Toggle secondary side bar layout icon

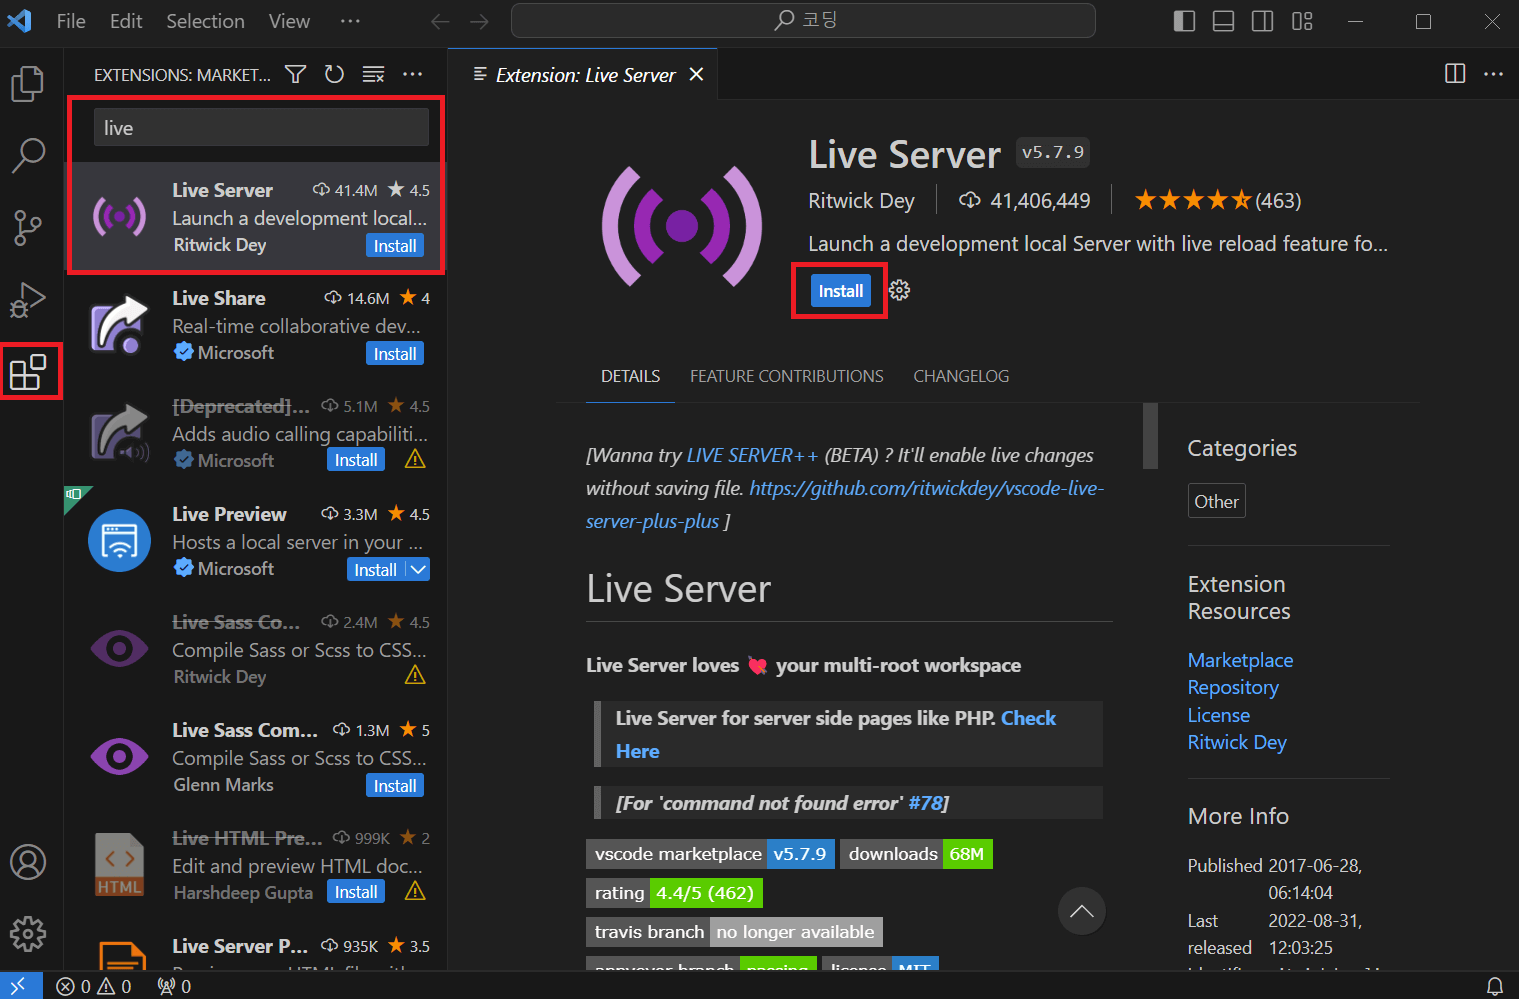tap(1263, 21)
